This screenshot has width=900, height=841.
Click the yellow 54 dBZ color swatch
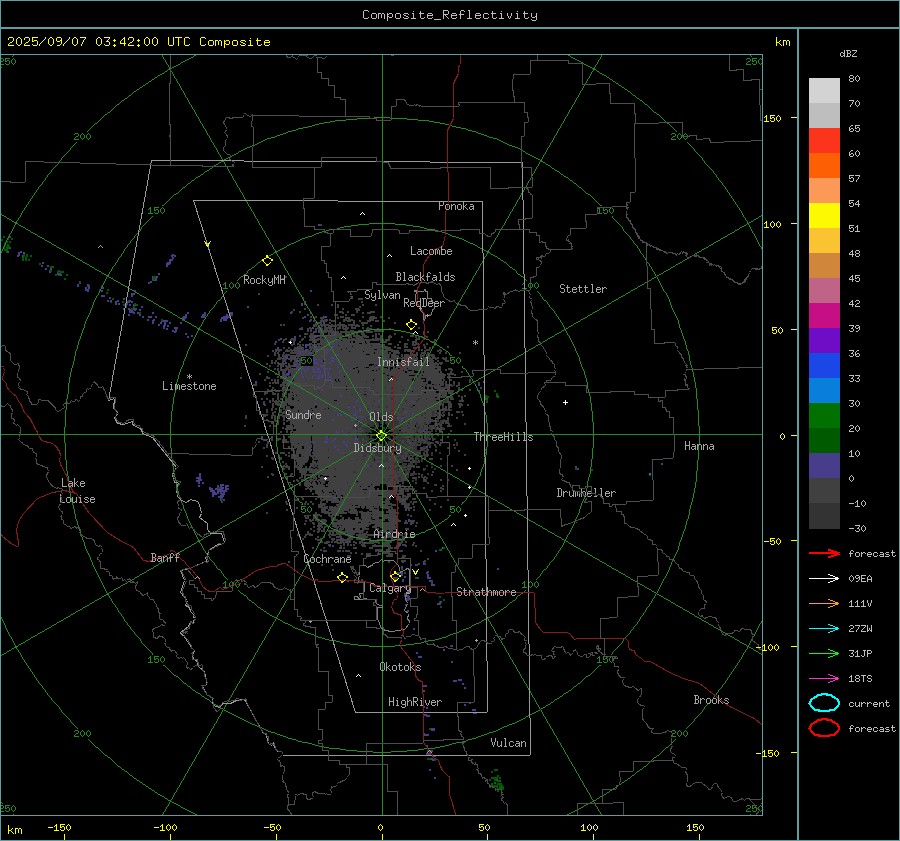824,215
